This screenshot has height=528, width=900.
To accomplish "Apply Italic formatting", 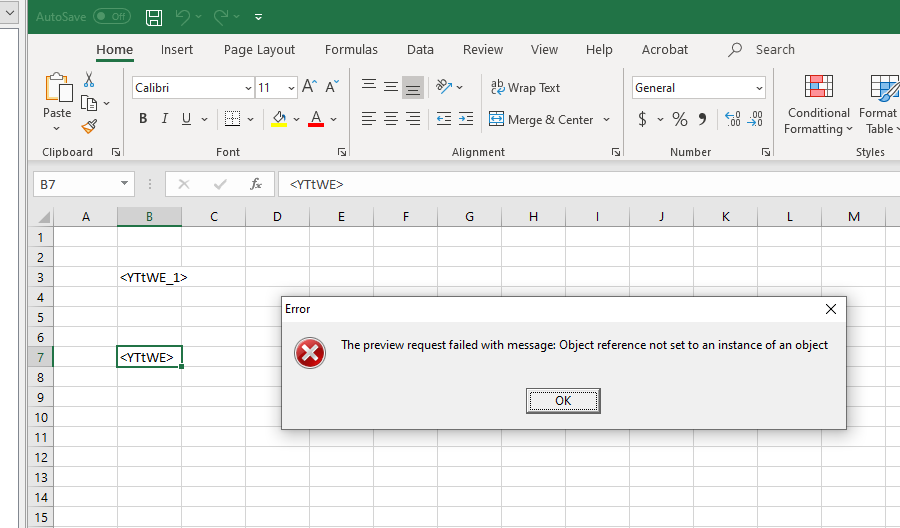I will coord(165,119).
